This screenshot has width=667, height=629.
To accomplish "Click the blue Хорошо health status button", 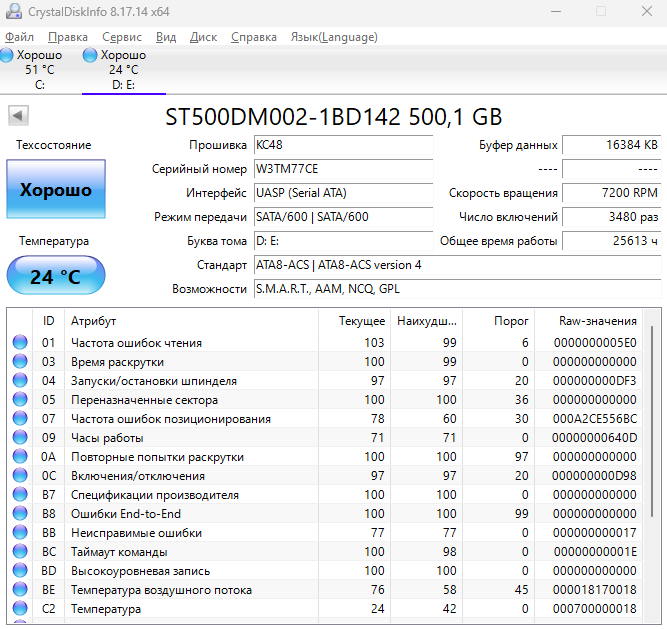I will click(56, 189).
